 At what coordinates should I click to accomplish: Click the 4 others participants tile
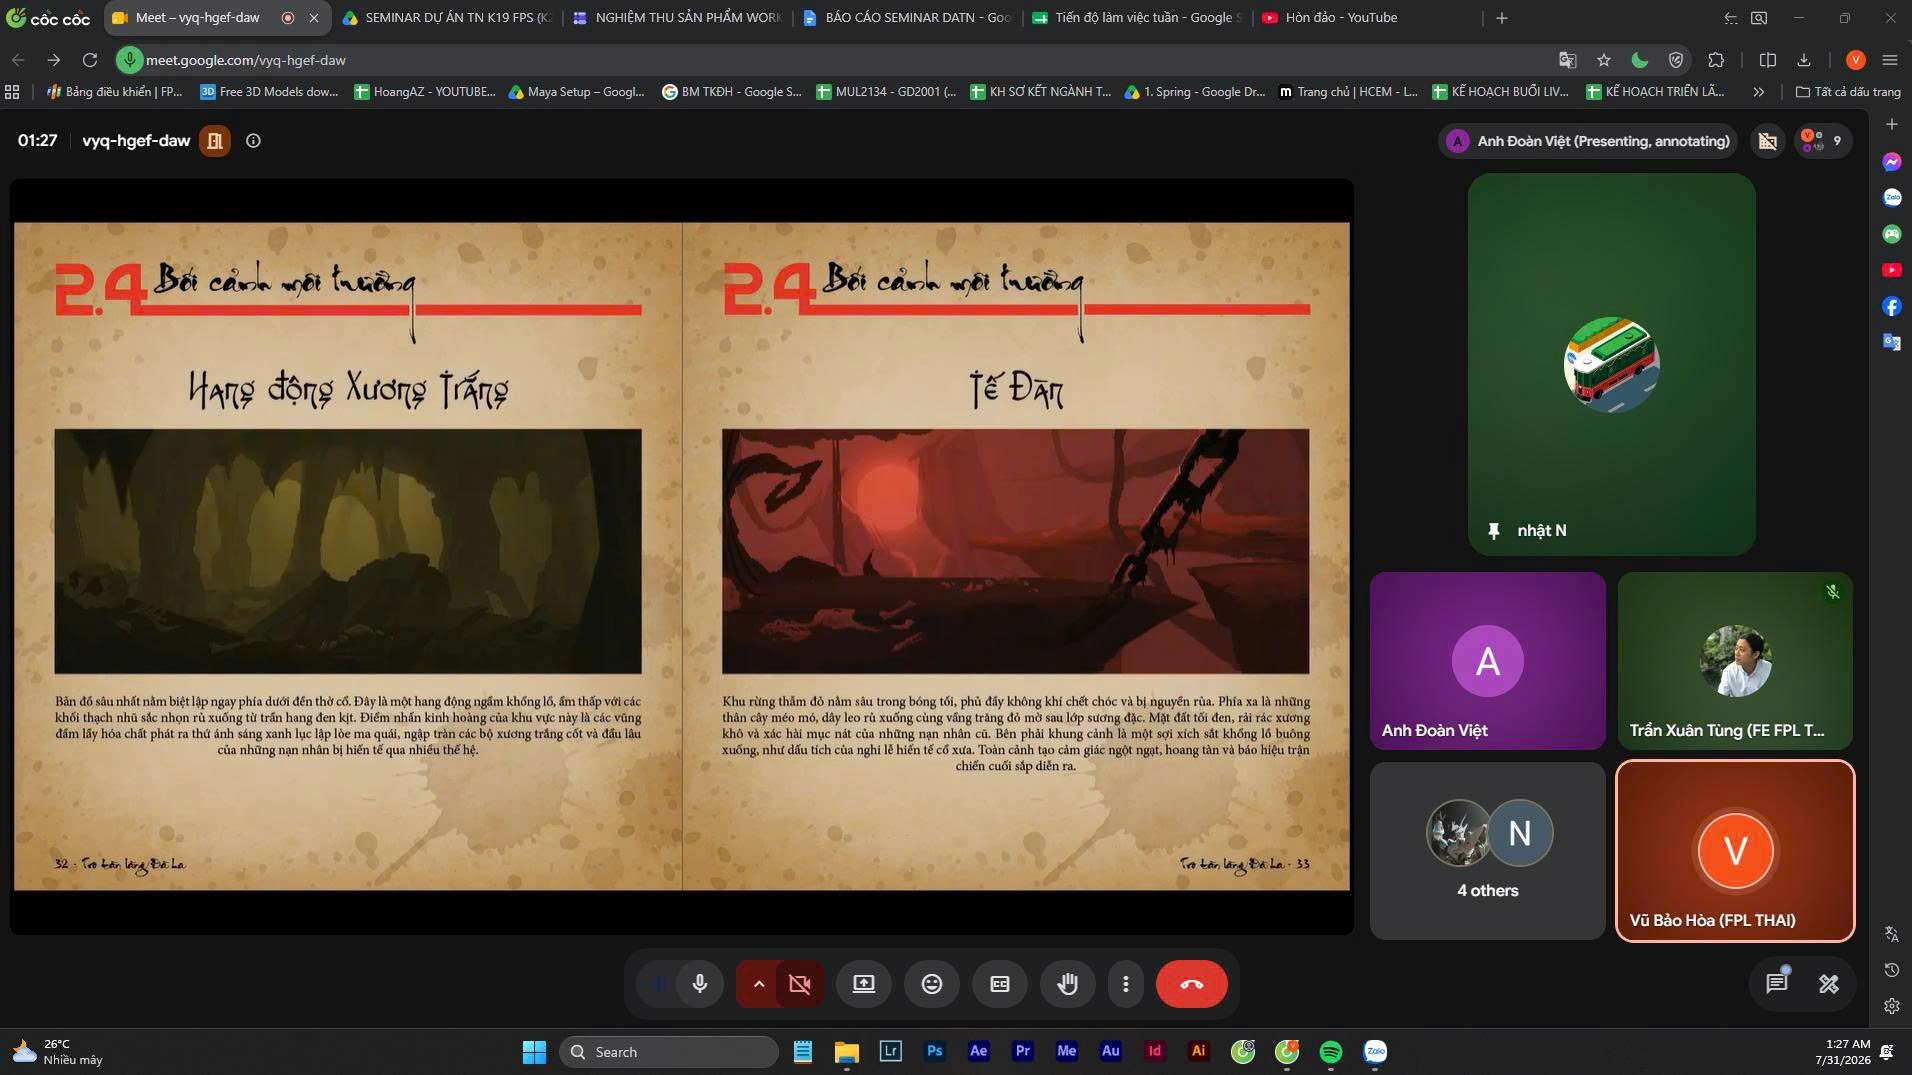1487,851
